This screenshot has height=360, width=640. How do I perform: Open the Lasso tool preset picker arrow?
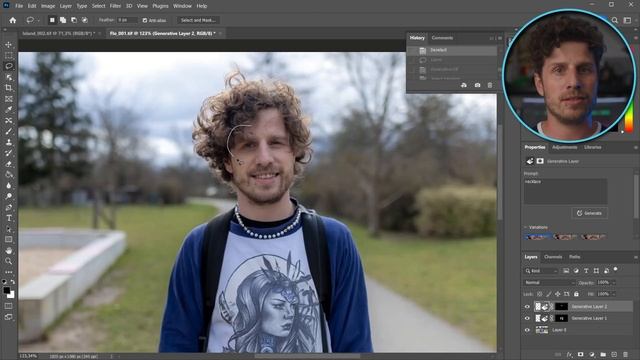38,20
